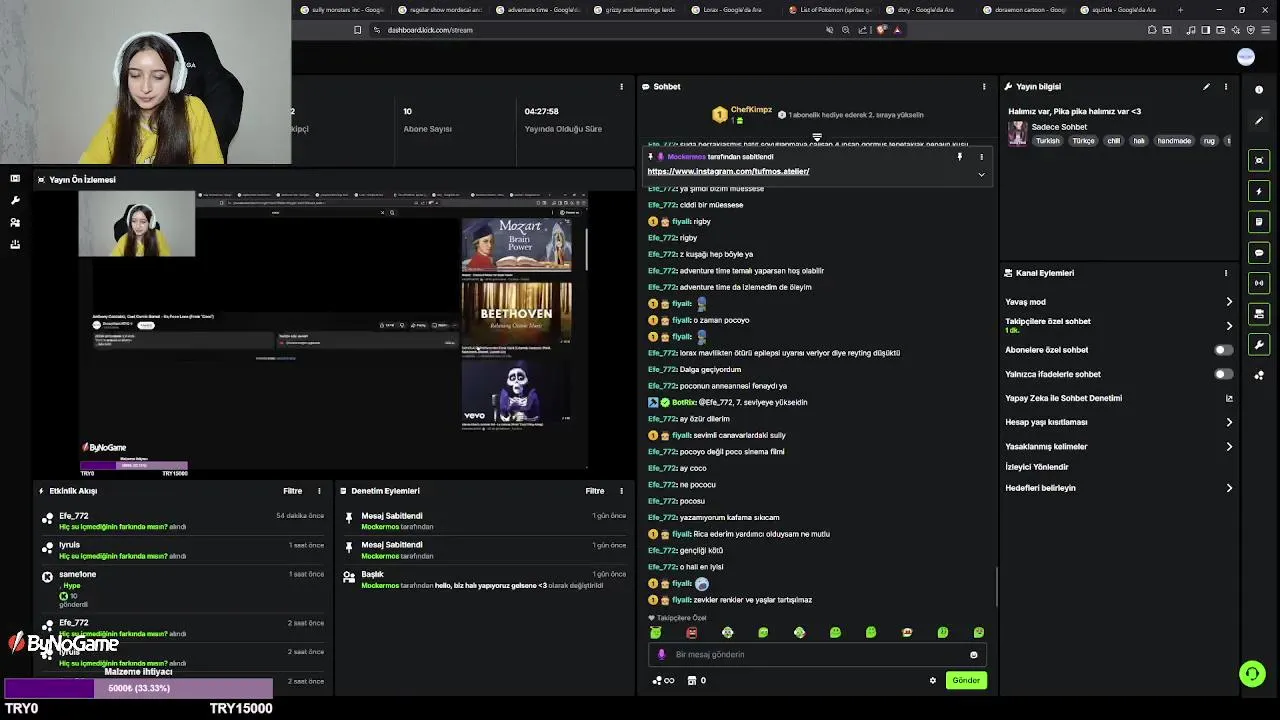Image resolution: width=1280 pixels, height=720 pixels.
Task: Click the Brave shield icon in address bar
Action: [881, 30]
